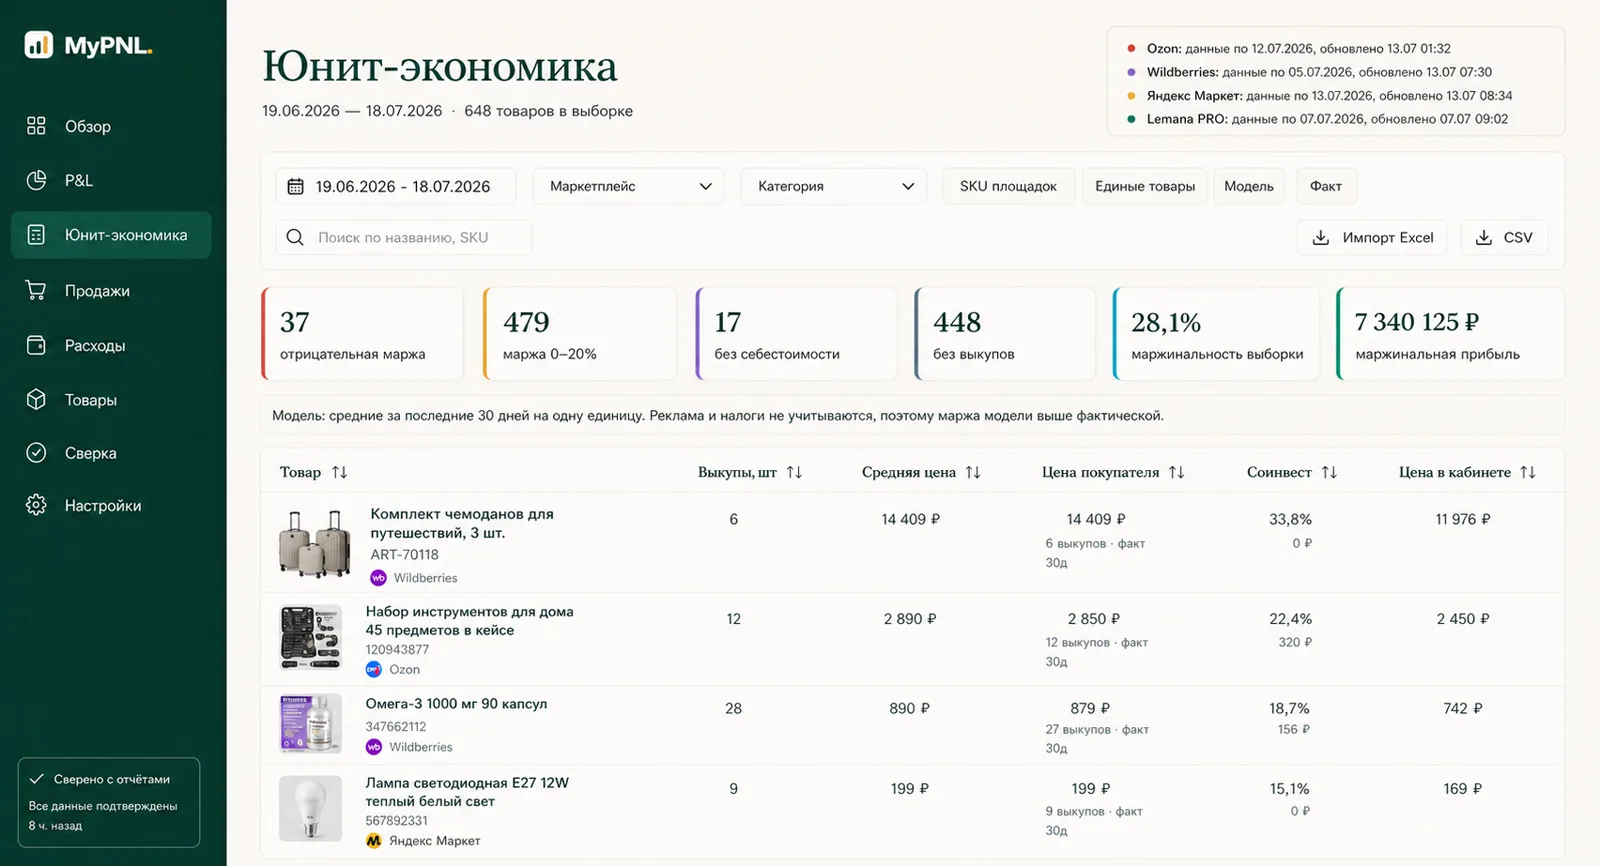Click the Настройки gear icon
This screenshot has width=1600, height=866.
click(36, 505)
